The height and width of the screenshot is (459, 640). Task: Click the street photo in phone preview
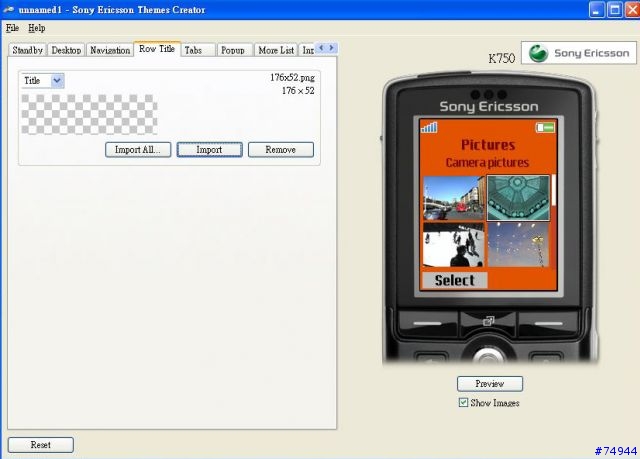tap(453, 198)
